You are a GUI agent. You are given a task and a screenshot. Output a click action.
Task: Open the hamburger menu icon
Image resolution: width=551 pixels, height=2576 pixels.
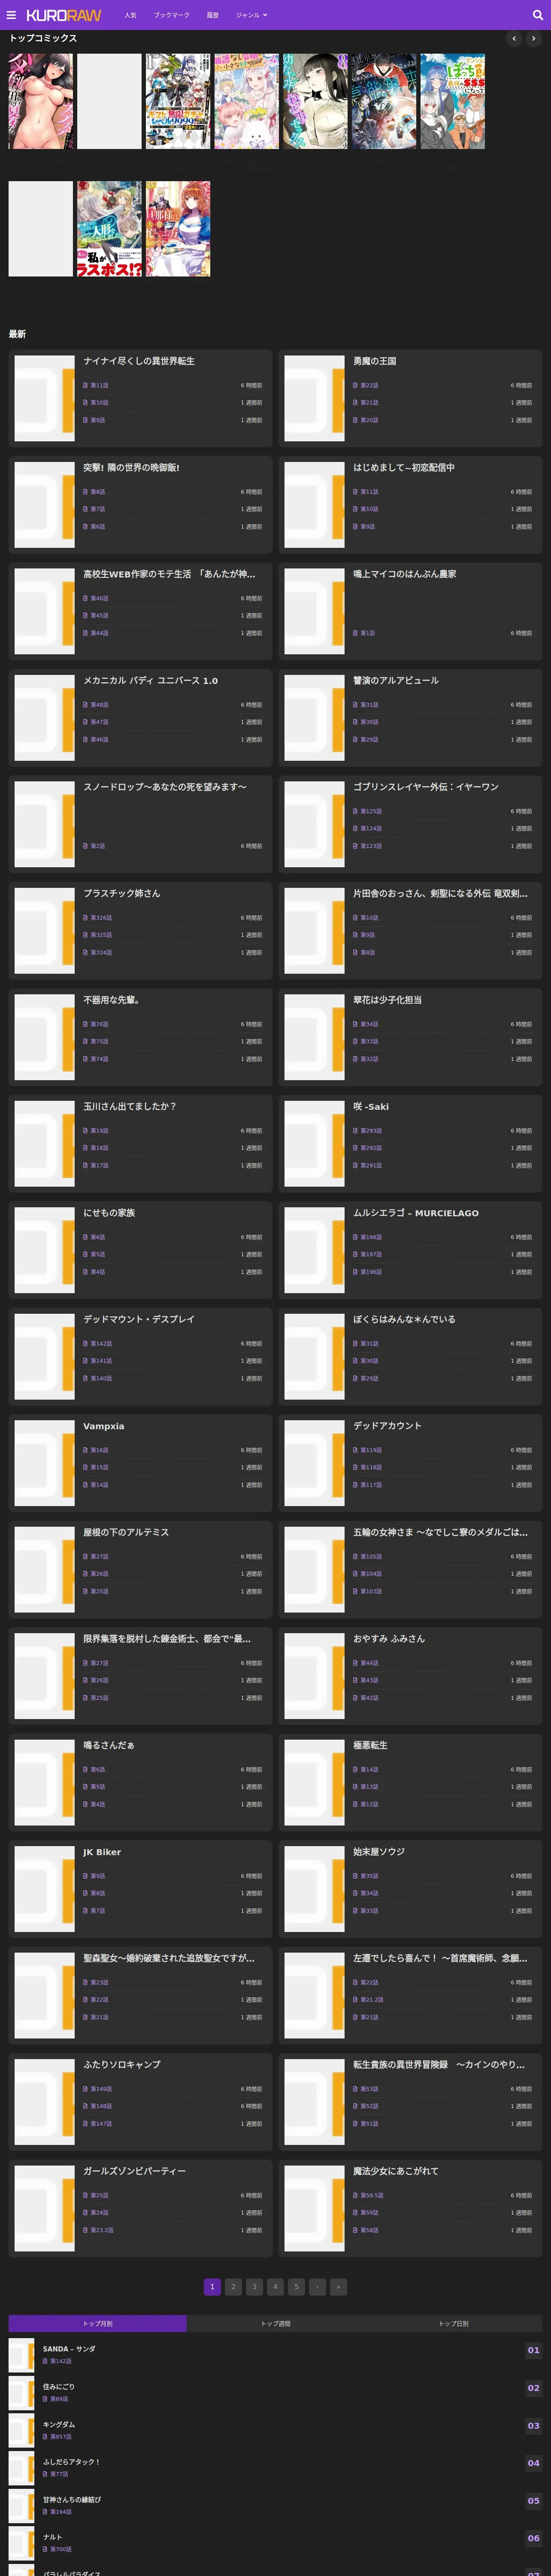pos(11,15)
